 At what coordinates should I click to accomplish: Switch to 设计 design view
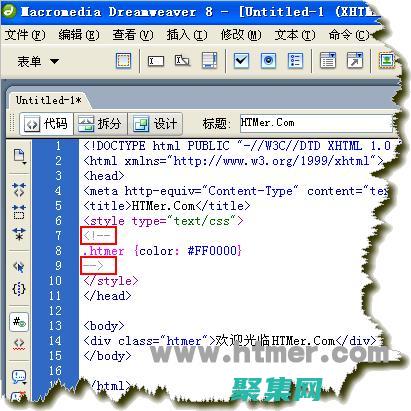[x=155, y=124]
